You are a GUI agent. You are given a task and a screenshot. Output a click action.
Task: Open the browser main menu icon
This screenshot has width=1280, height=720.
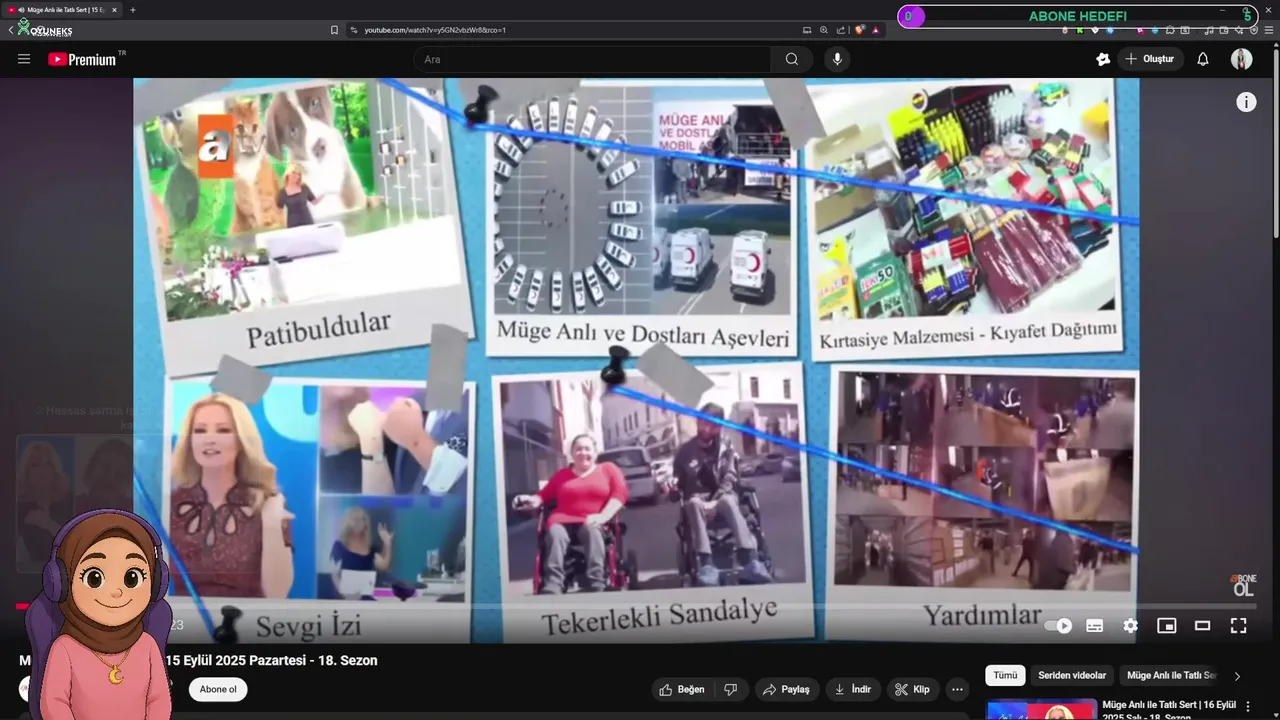click(1269, 30)
